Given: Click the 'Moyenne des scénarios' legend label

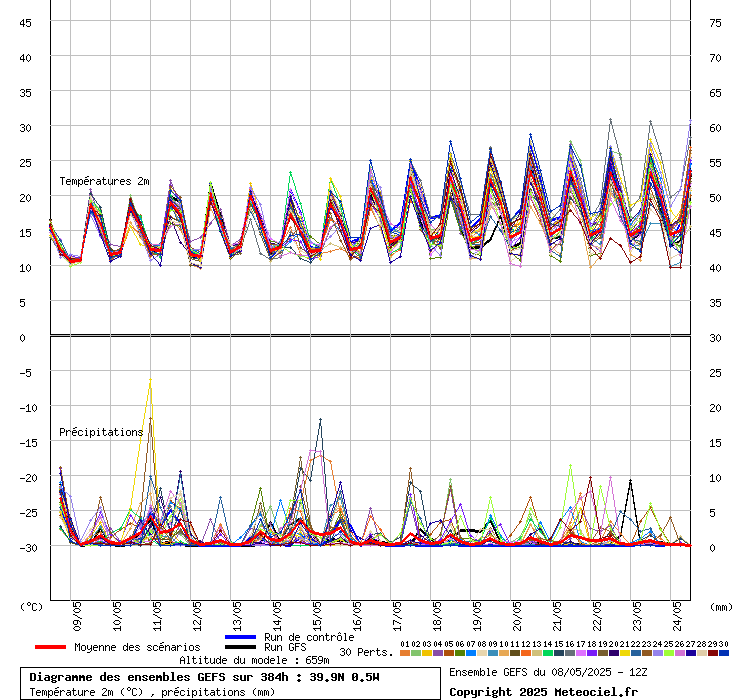Looking at the screenshot, I should click(137, 647).
